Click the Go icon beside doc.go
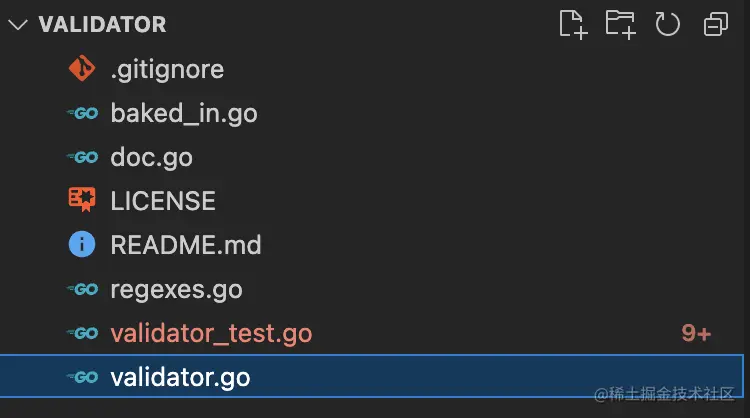 (81, 157)
